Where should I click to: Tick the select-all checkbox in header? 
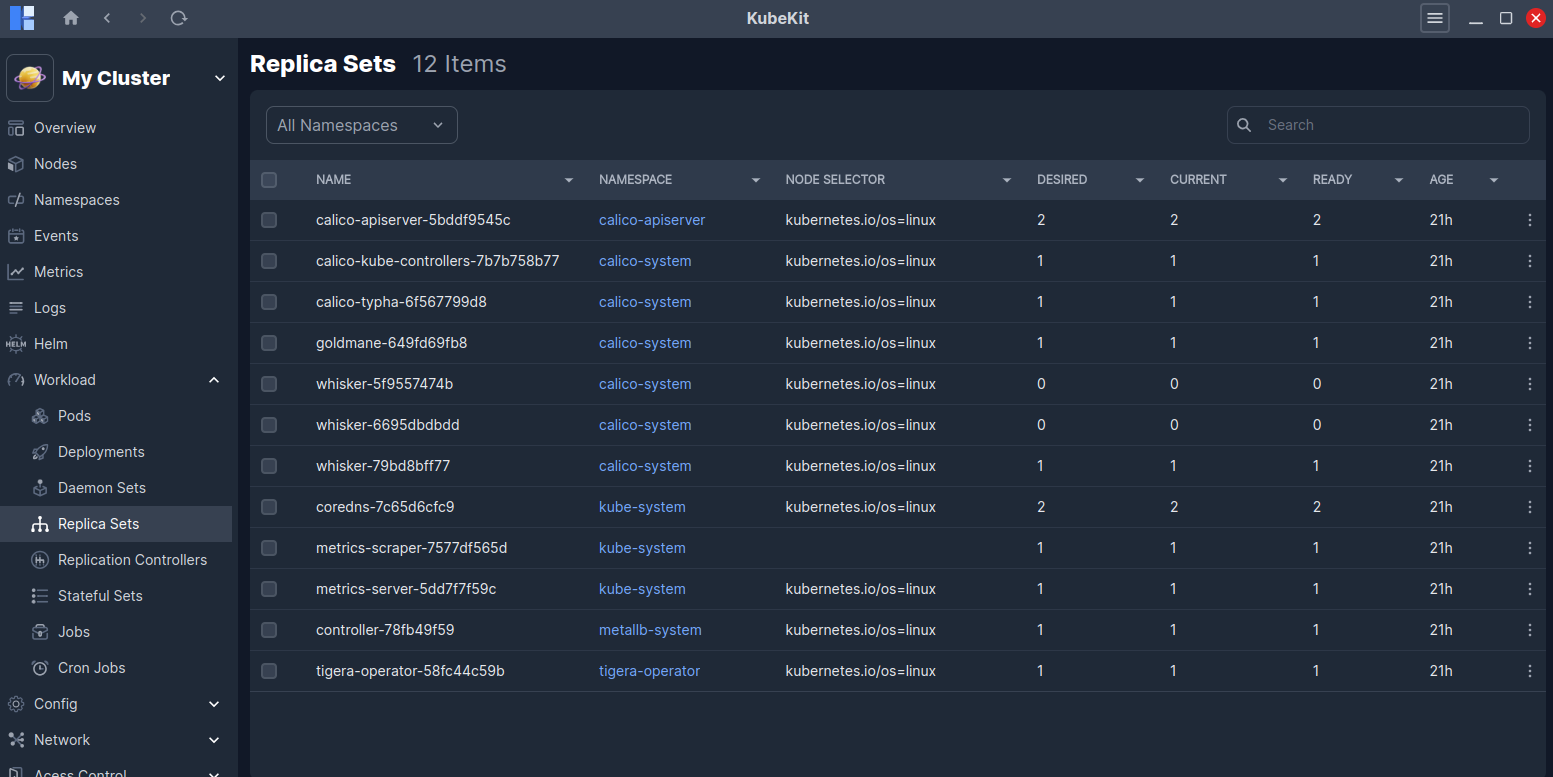point(269,180)
